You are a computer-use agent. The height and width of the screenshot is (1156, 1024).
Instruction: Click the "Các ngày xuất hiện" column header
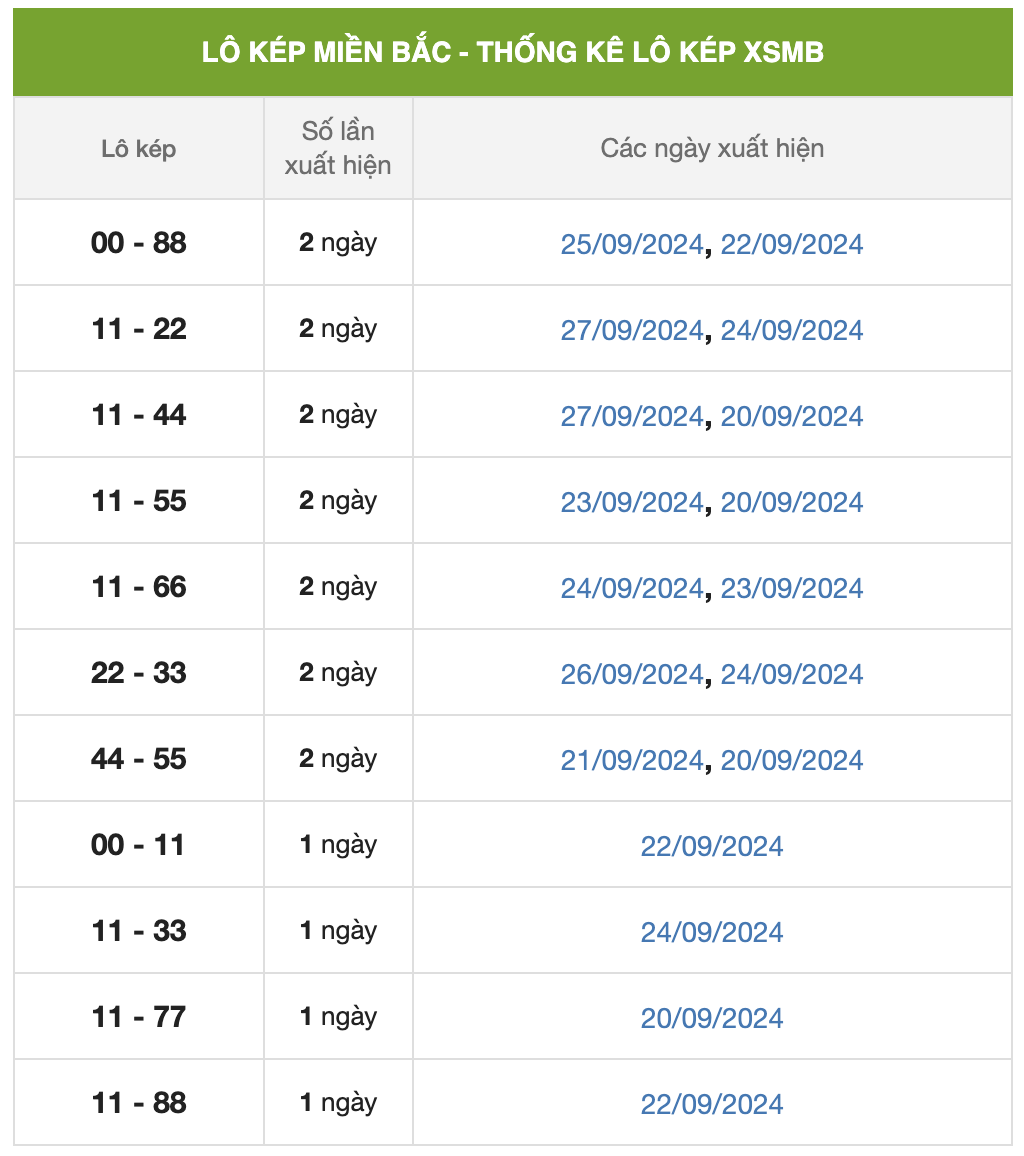712,149
